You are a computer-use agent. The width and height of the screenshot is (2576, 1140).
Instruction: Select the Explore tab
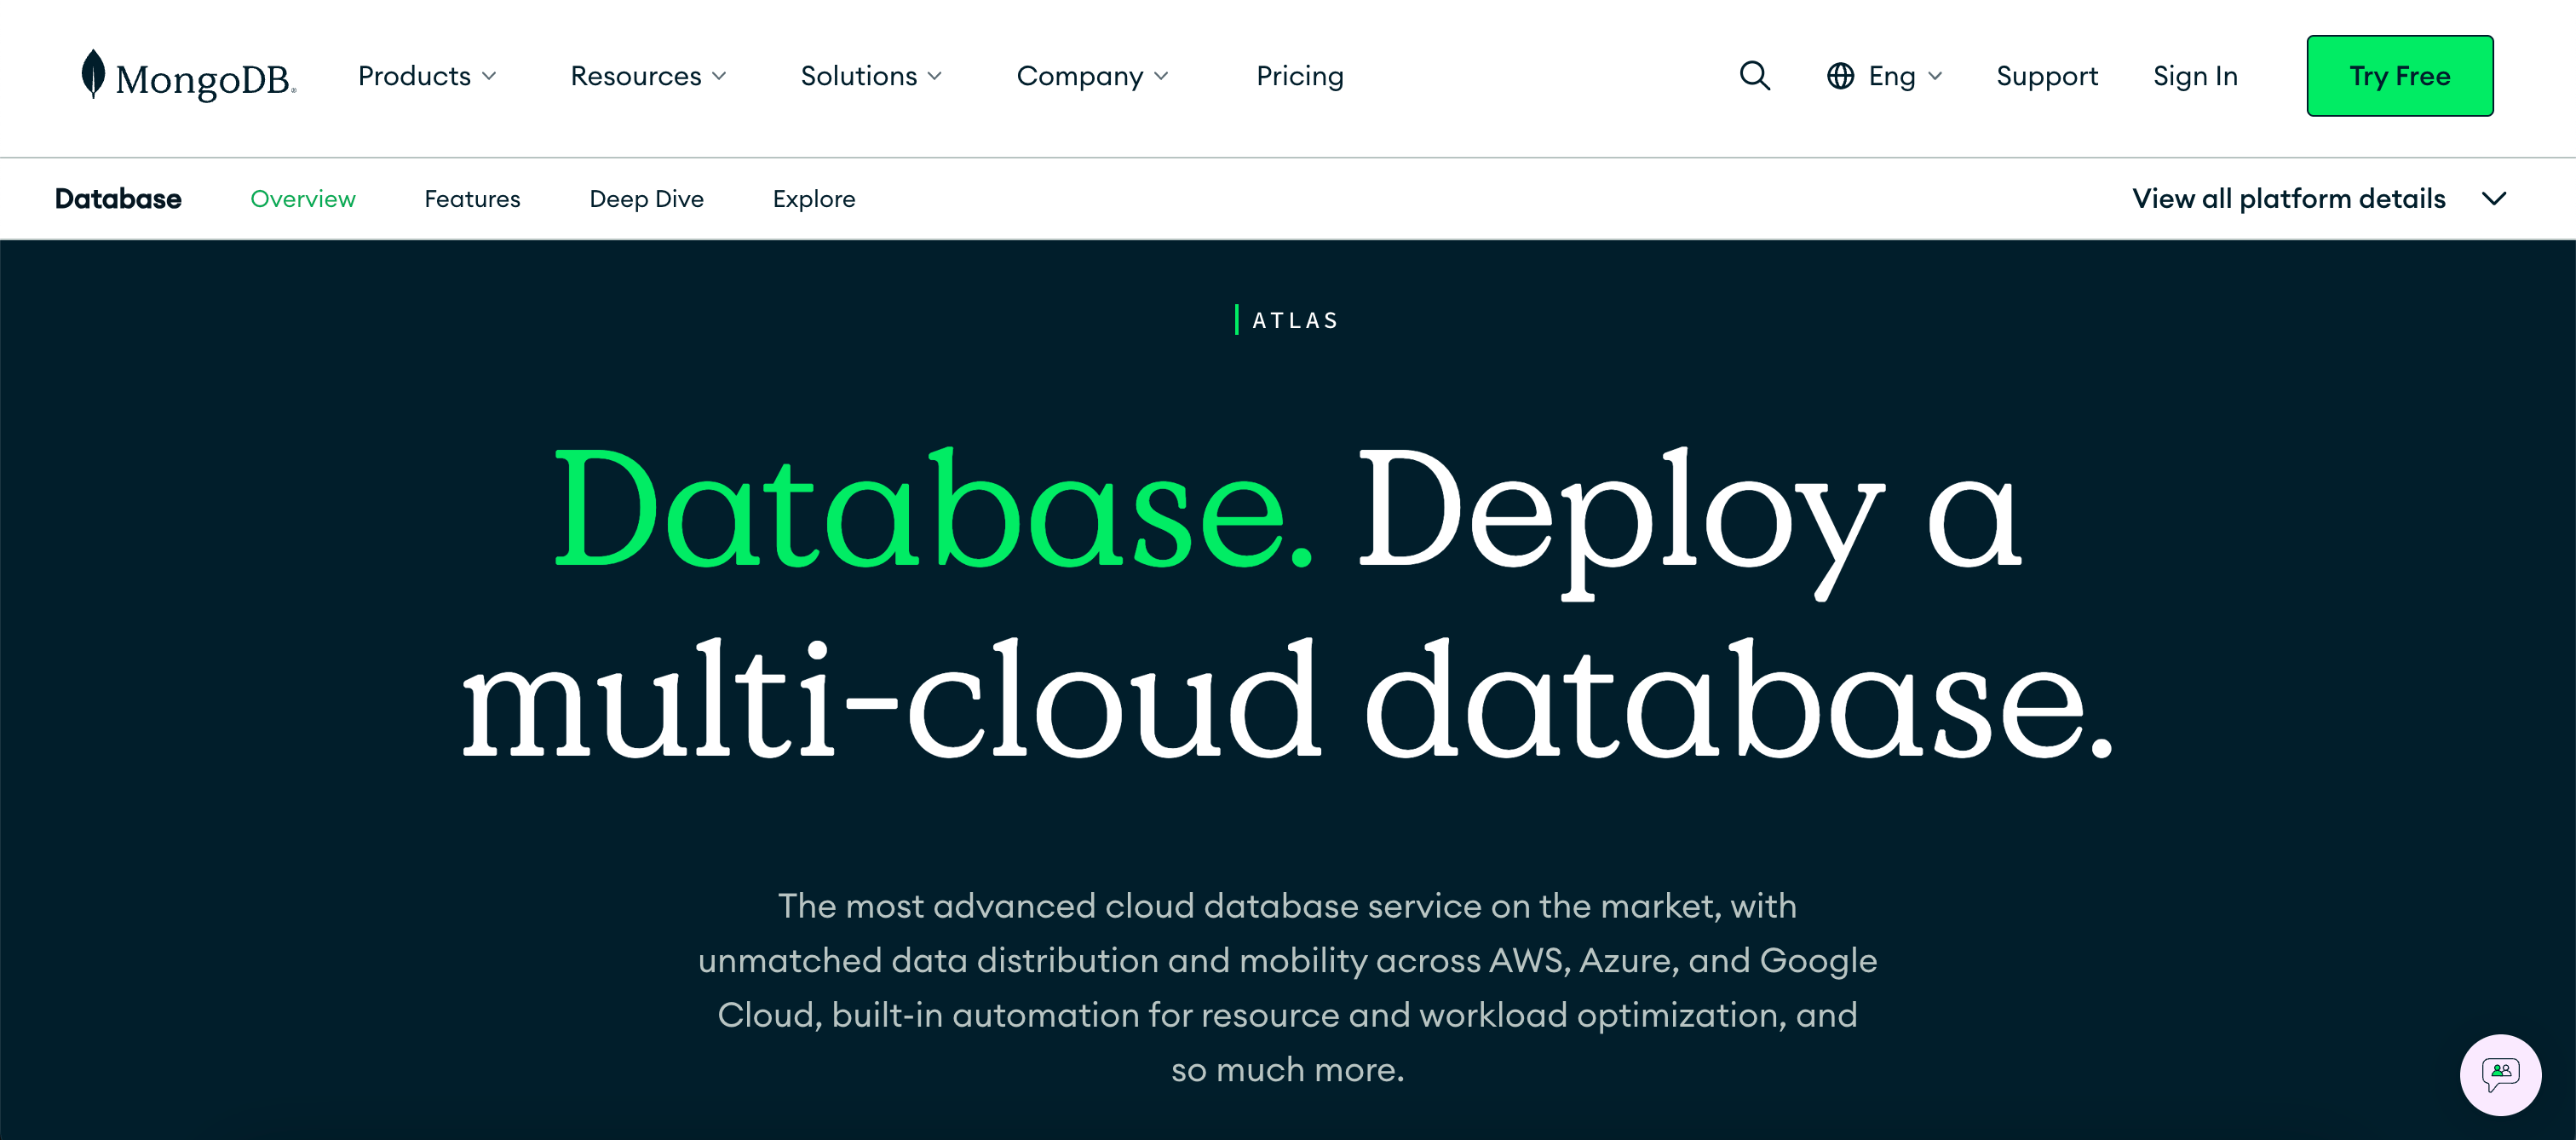click(814, 199)
